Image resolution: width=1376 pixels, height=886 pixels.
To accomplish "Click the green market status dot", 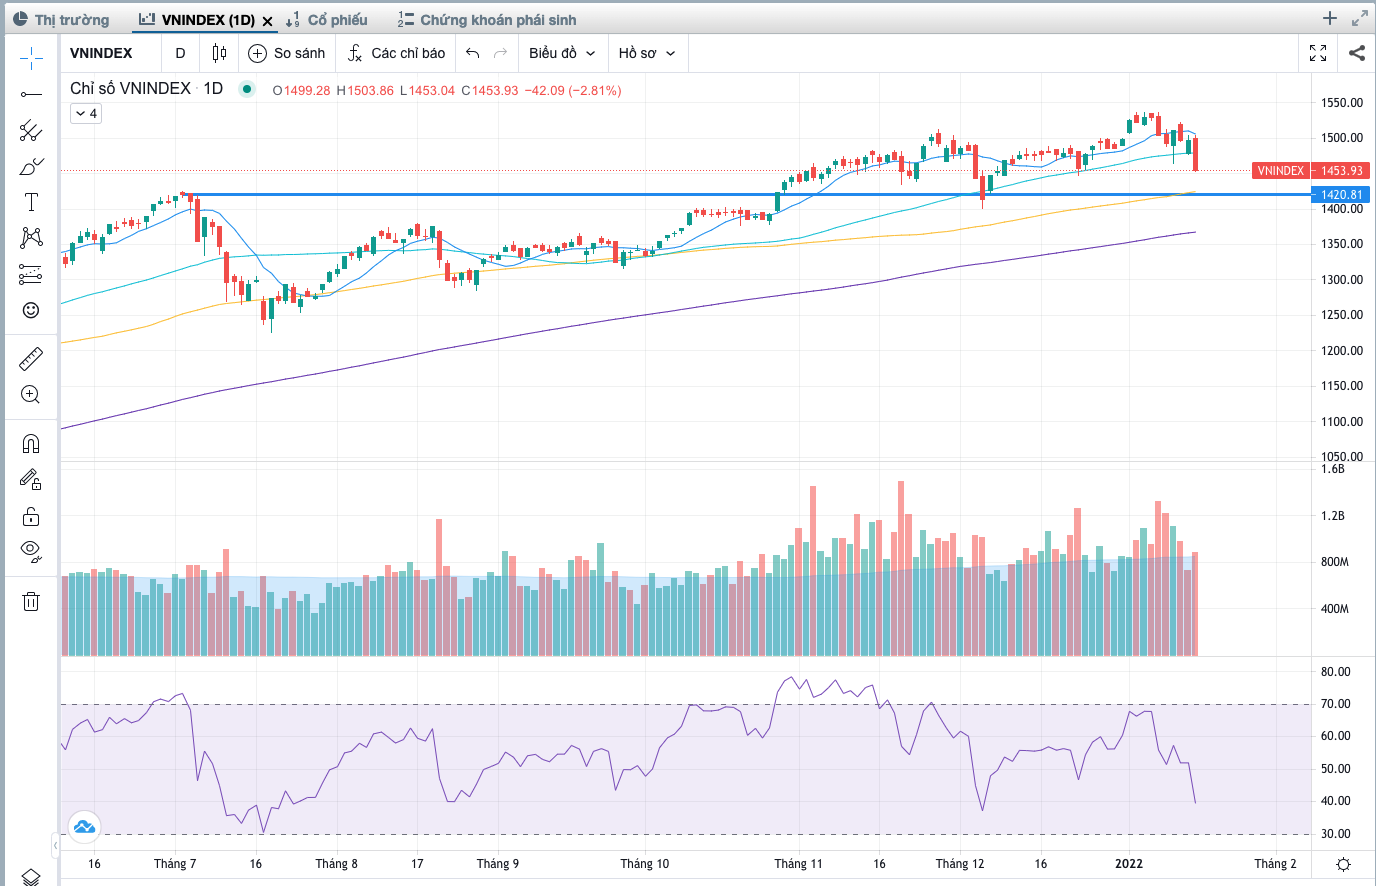I will [247, 89].
